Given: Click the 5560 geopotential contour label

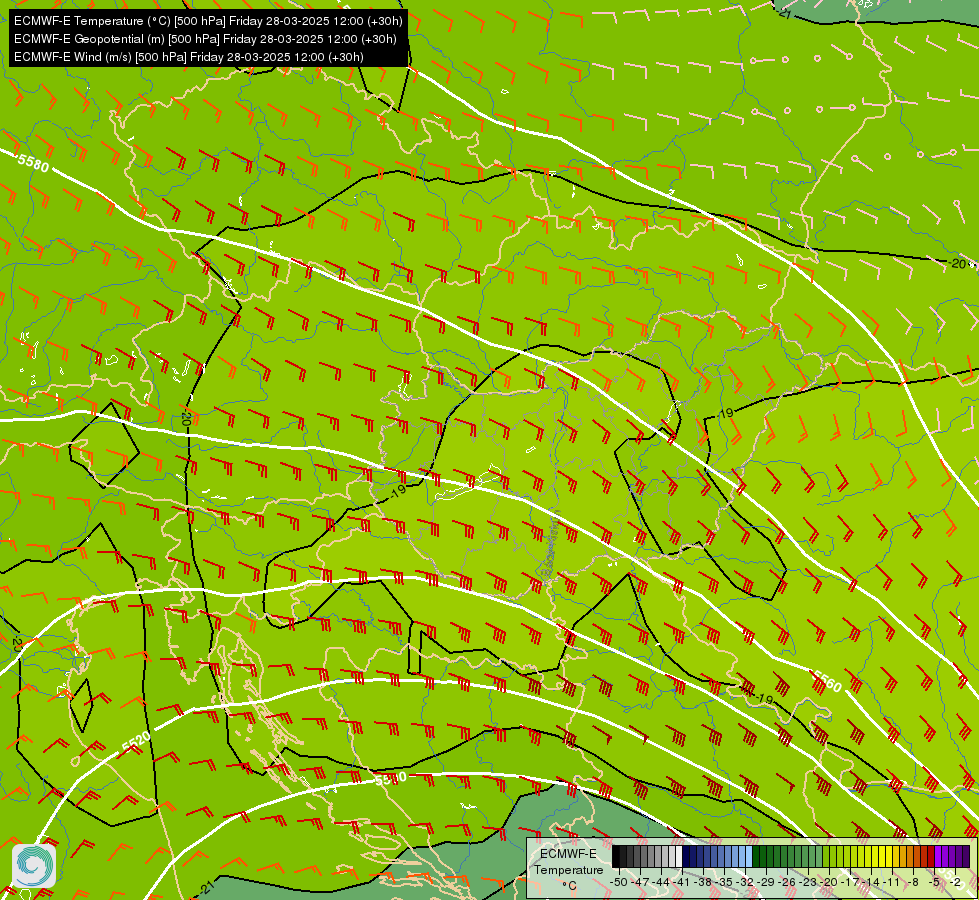Looking at the screenshot, I should 827,681.
